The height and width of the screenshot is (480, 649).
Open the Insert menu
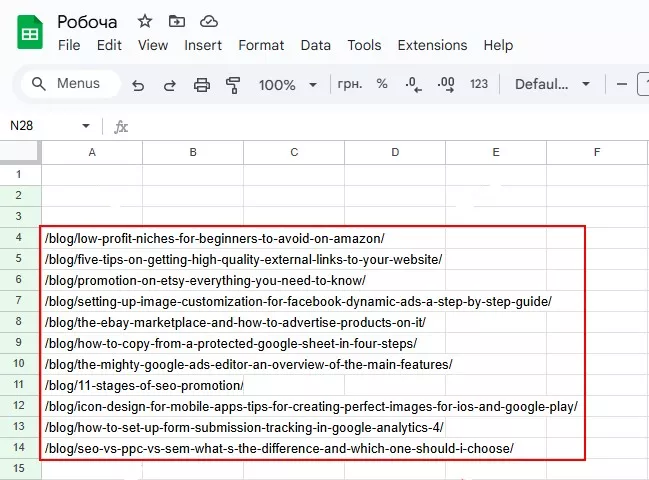(203, 45)
